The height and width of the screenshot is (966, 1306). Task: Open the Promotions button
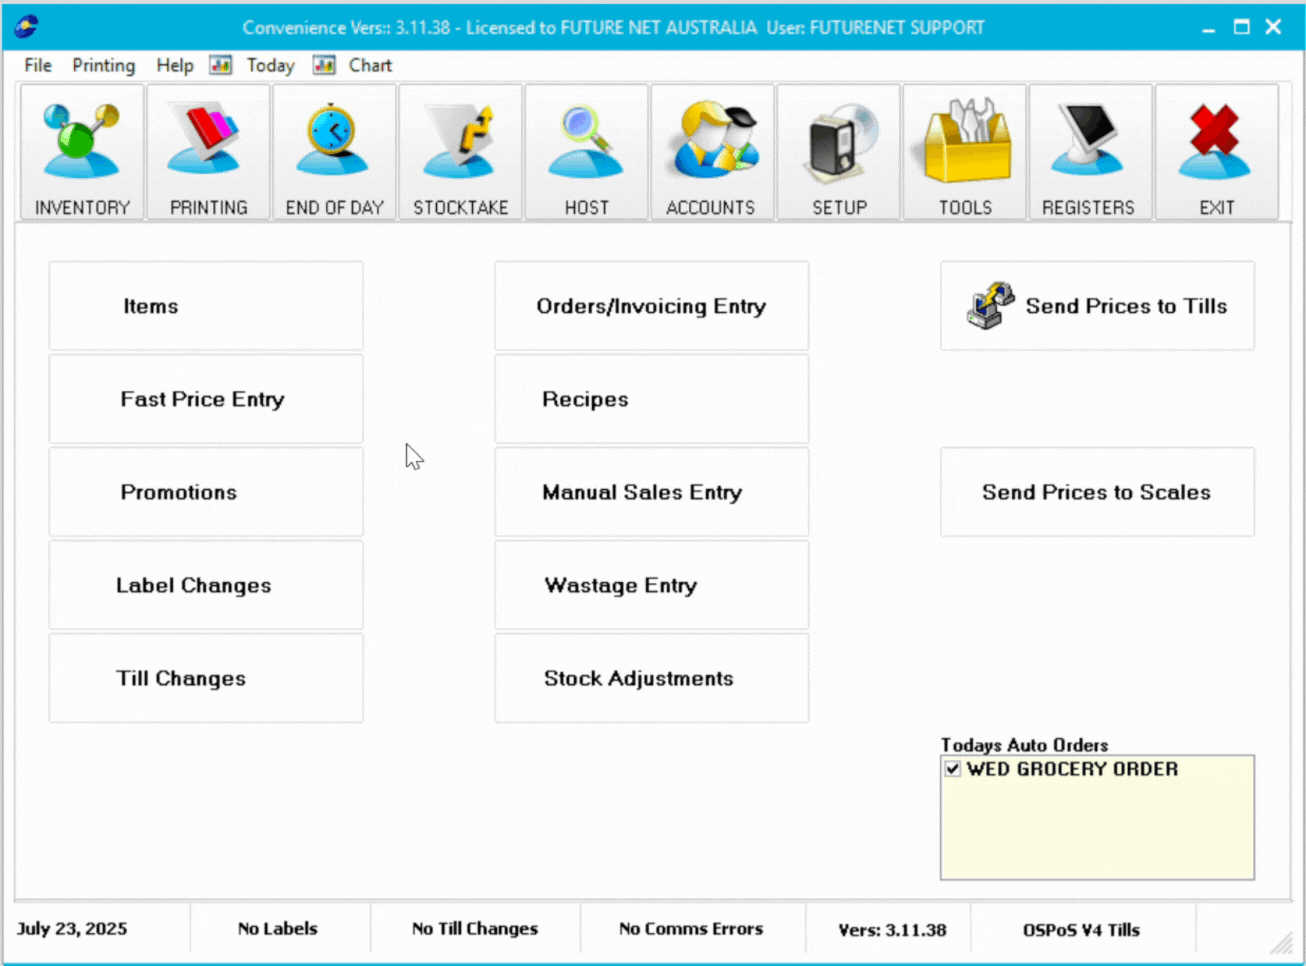pos(206,492)
